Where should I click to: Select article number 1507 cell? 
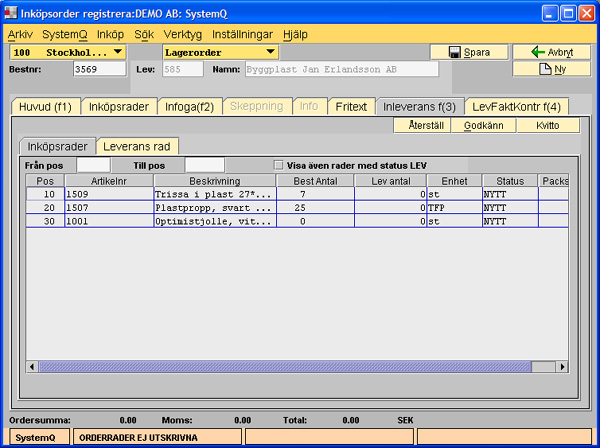tap(109, 208)
